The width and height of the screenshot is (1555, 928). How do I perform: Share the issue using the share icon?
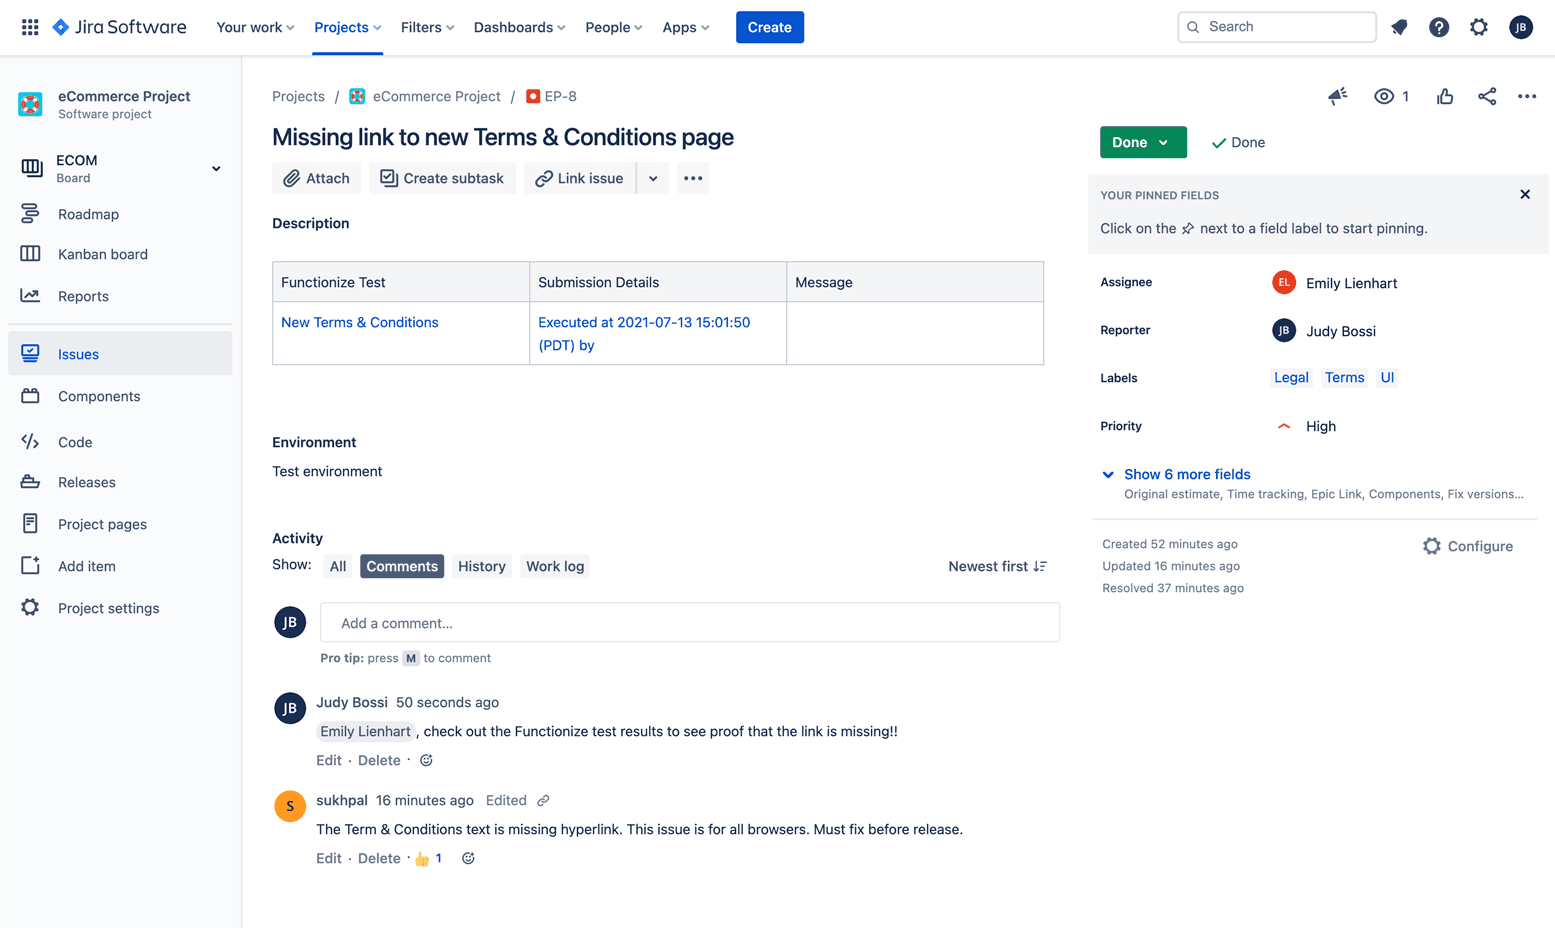click(1486, 95)
